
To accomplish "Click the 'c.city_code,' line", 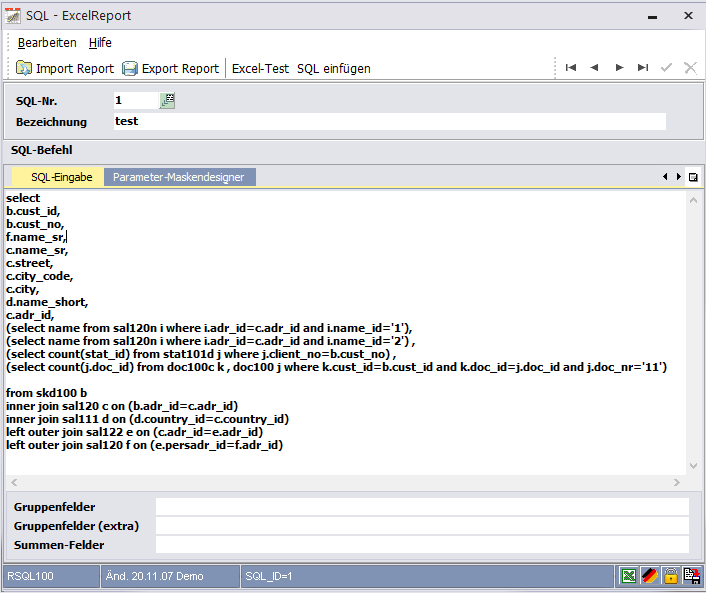I will [40, 276].
